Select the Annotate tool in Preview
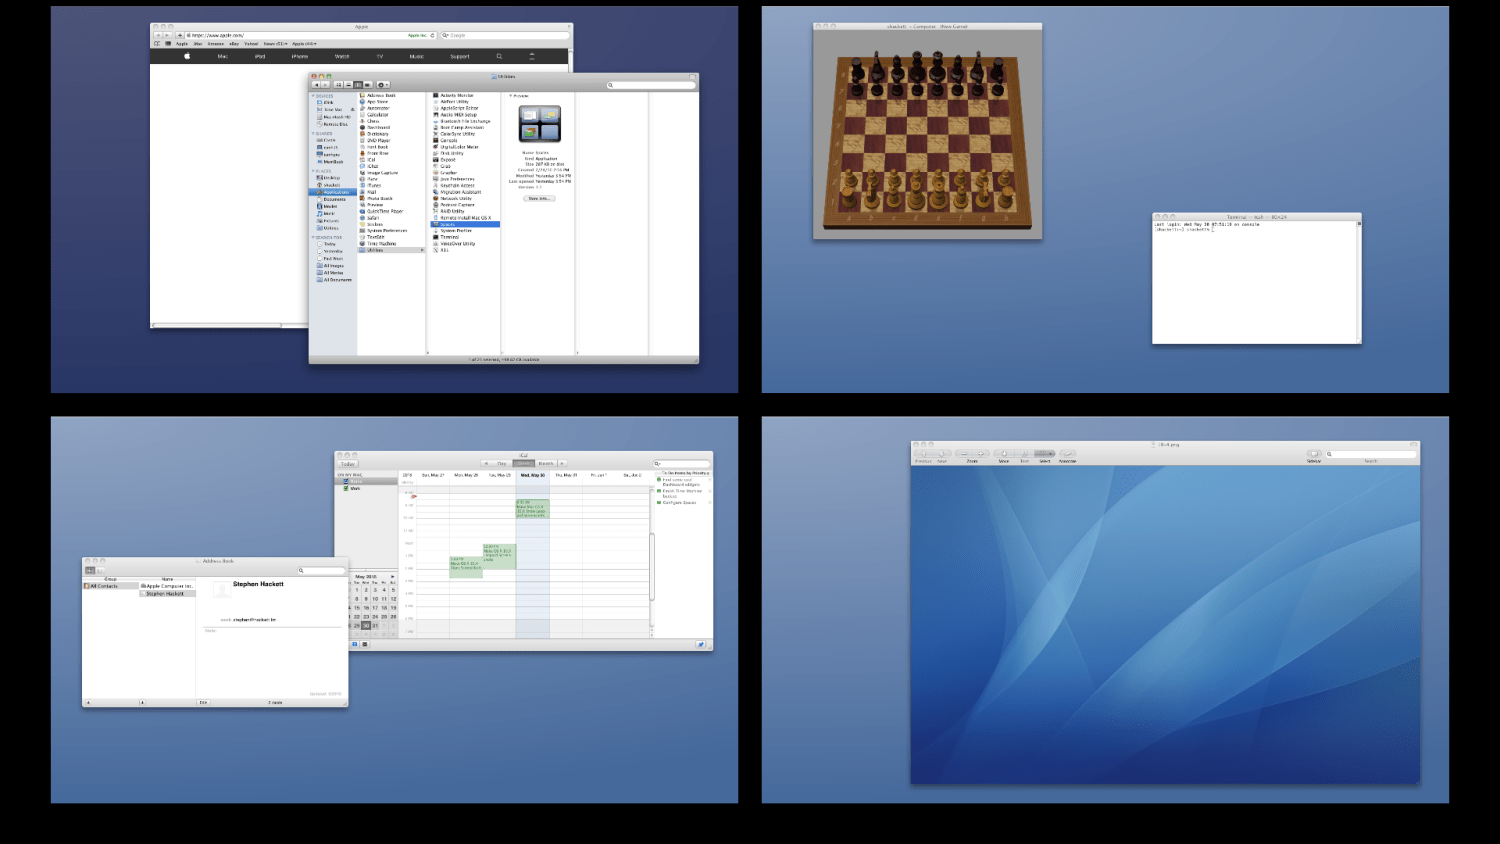 tap(1067, 454)
